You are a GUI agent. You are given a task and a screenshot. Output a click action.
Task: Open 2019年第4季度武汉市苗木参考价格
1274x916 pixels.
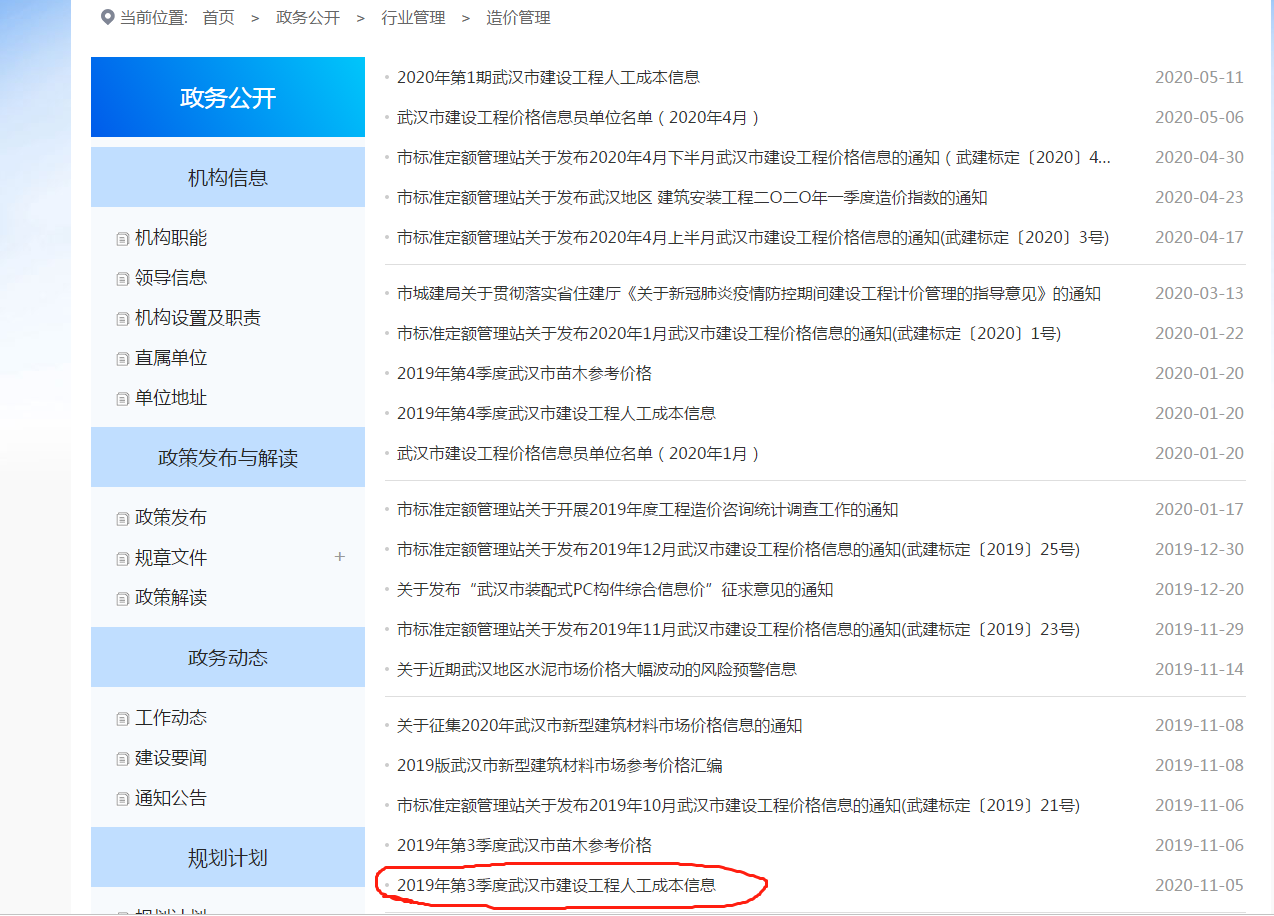524,373
